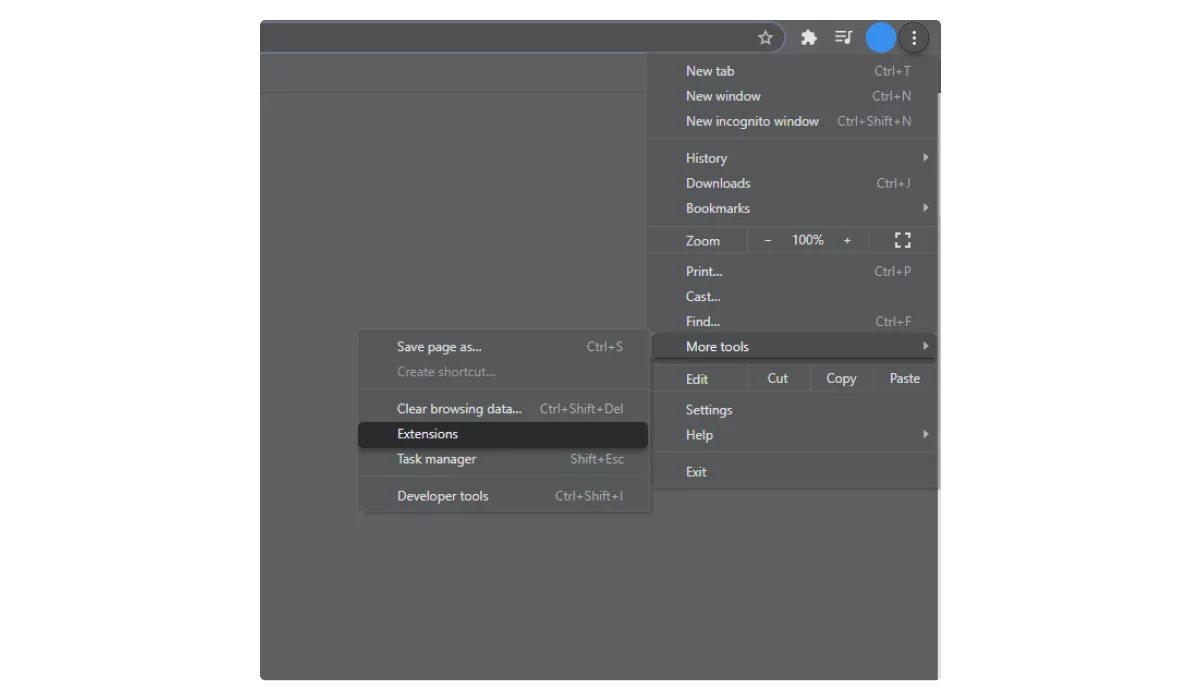Click the blue profile avatar

[x=881, y=38]
